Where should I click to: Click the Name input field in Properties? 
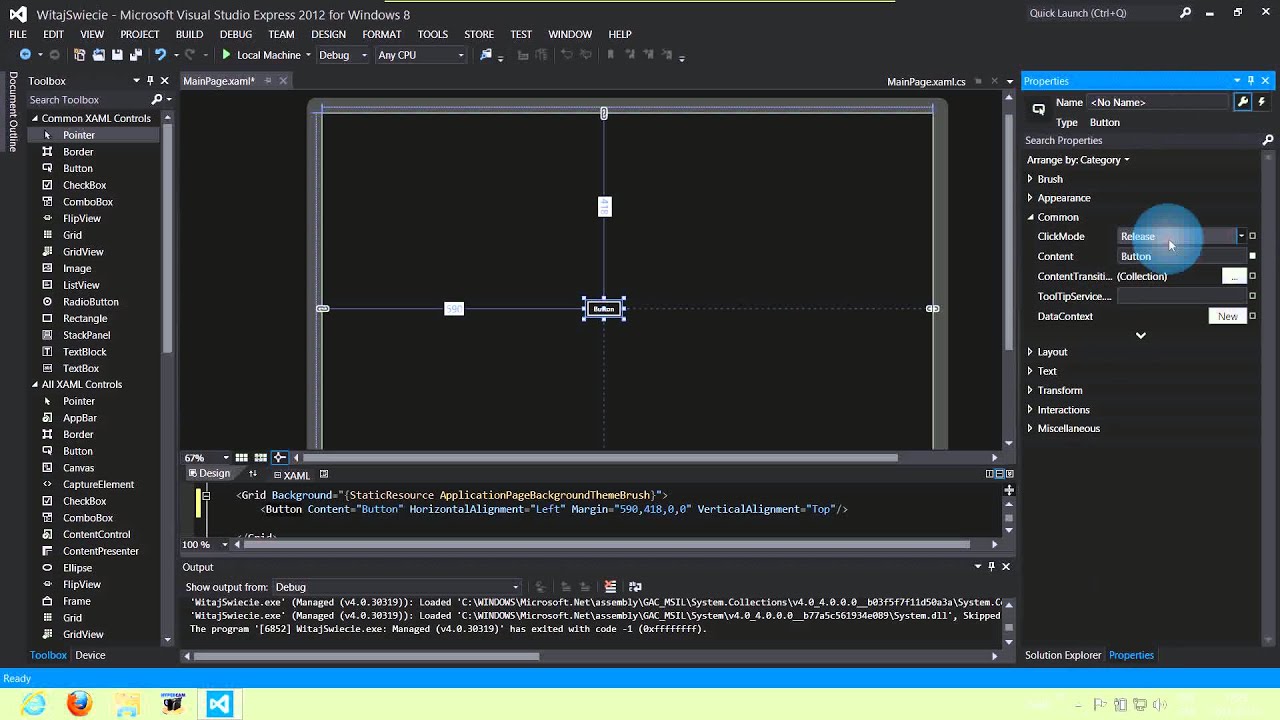pyautogui.click(x=1158, y=102)
